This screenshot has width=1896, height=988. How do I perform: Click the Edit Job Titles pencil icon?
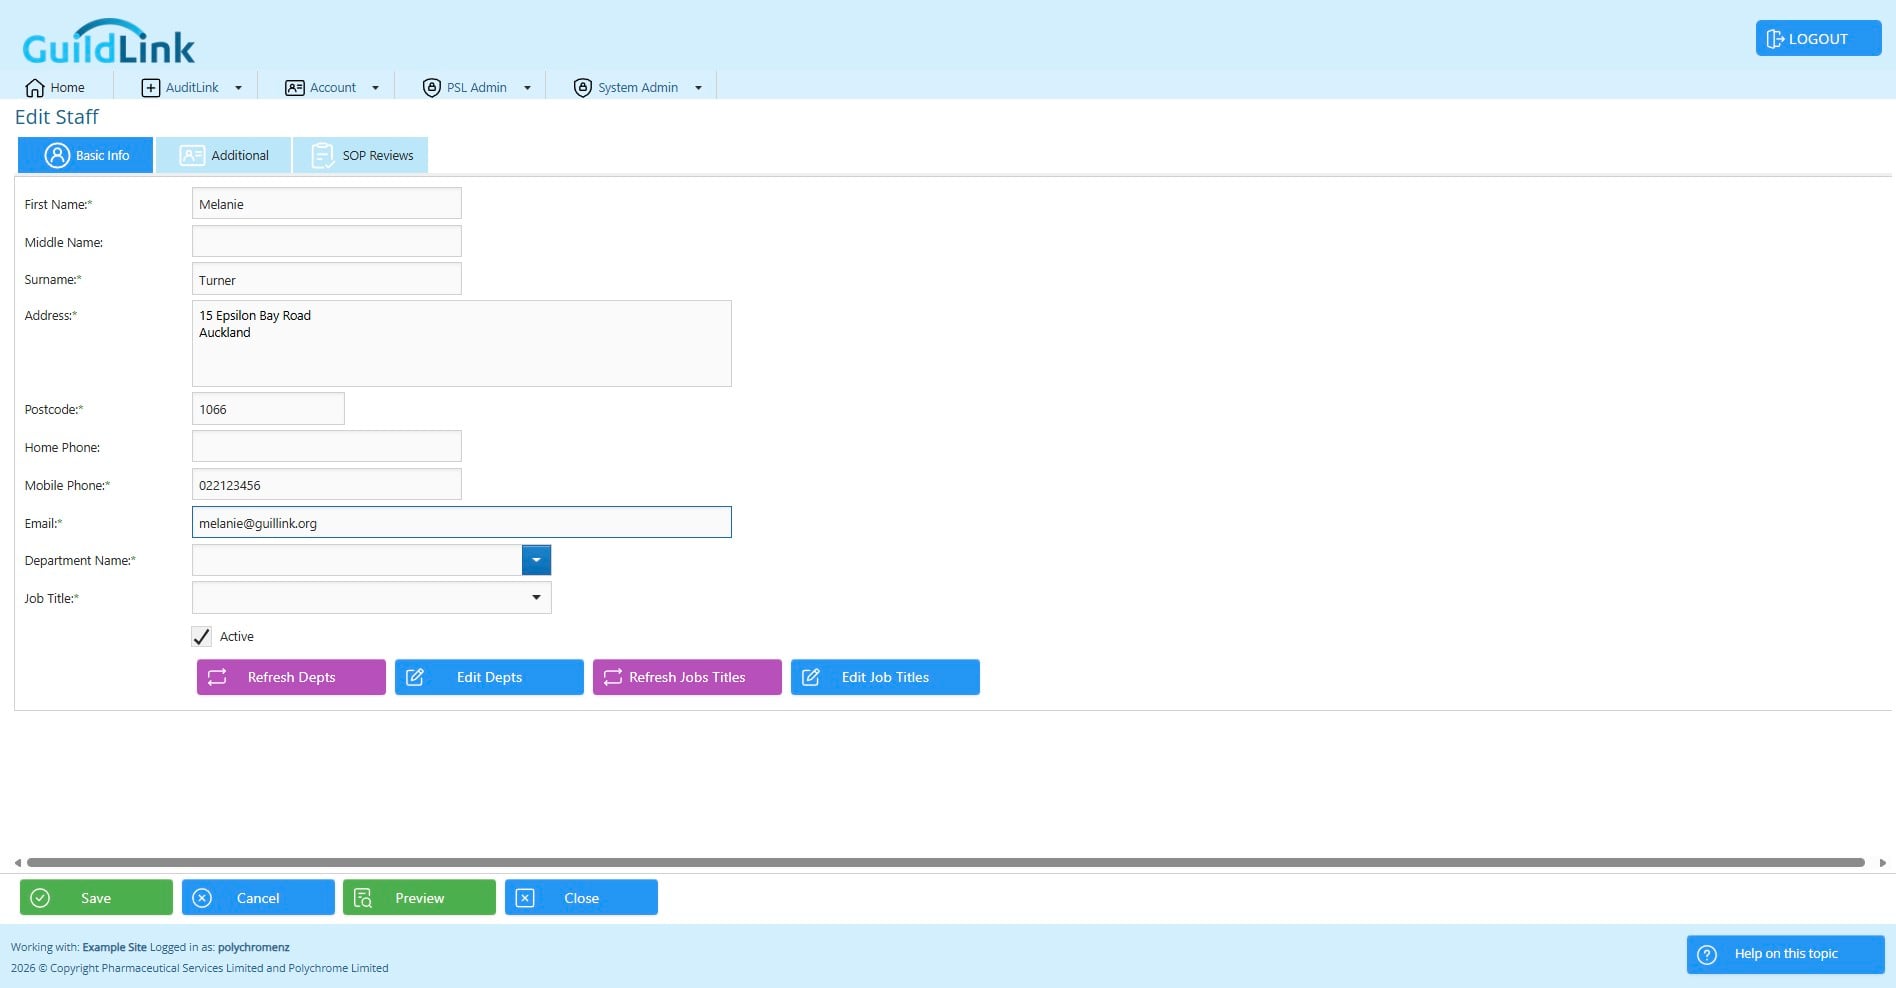[x=811, y=677]
